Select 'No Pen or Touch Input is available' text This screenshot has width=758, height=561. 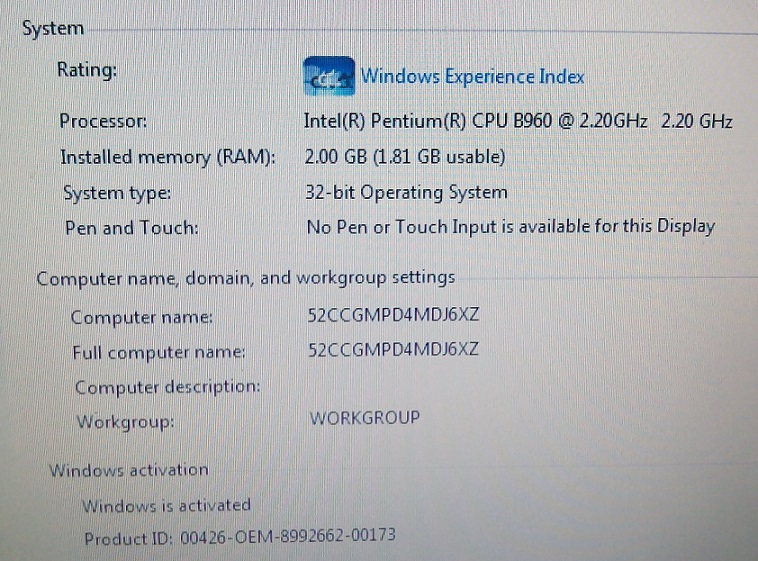click(449, 227)
